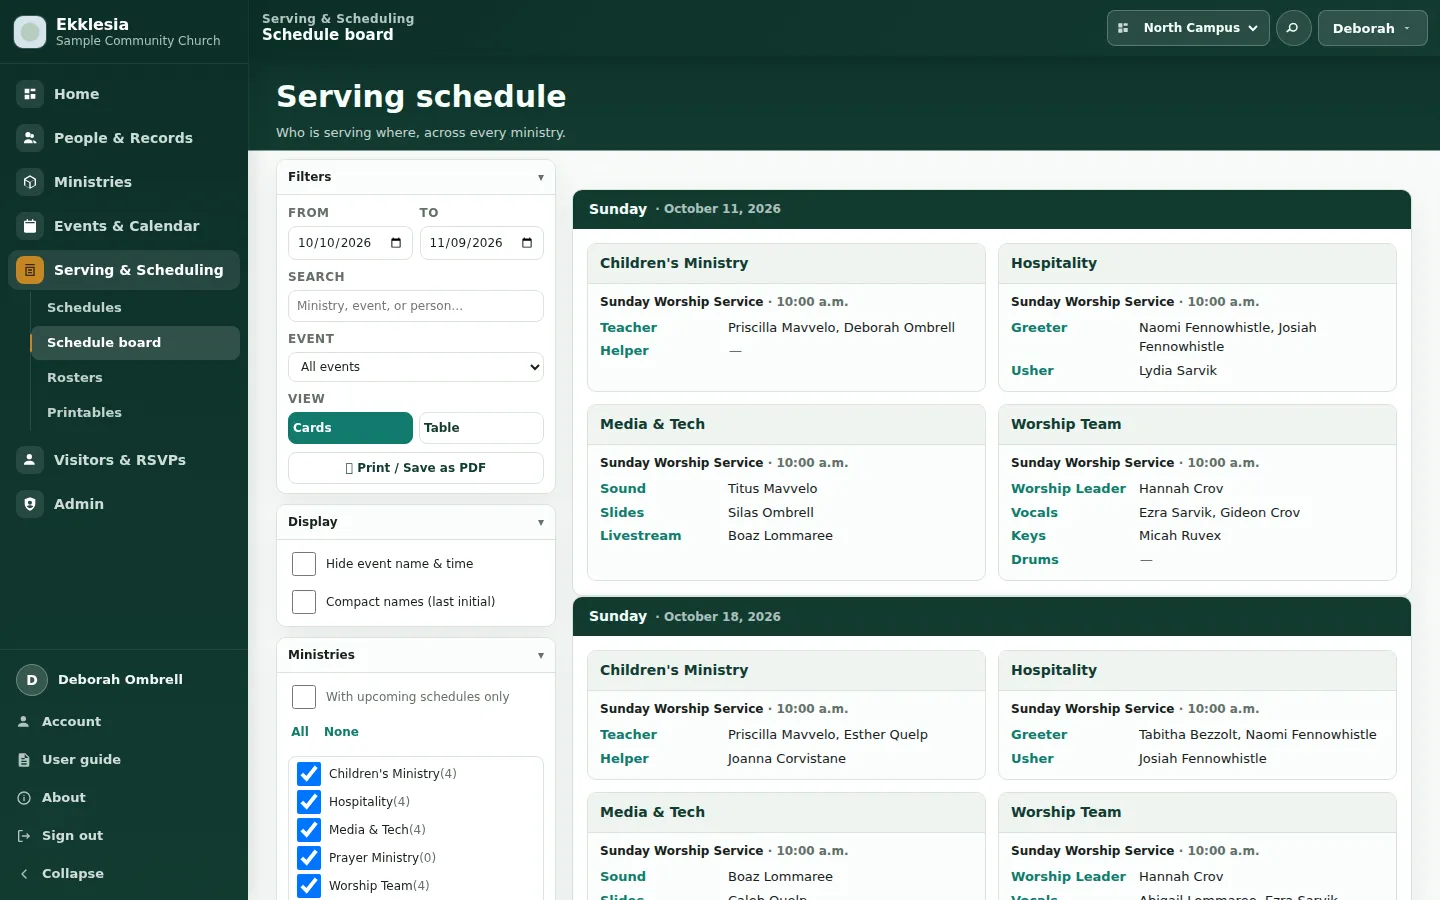Toggle Compact names (last initial) checkbox
The height and width of the screenshot is (900, 1440).
304,602
